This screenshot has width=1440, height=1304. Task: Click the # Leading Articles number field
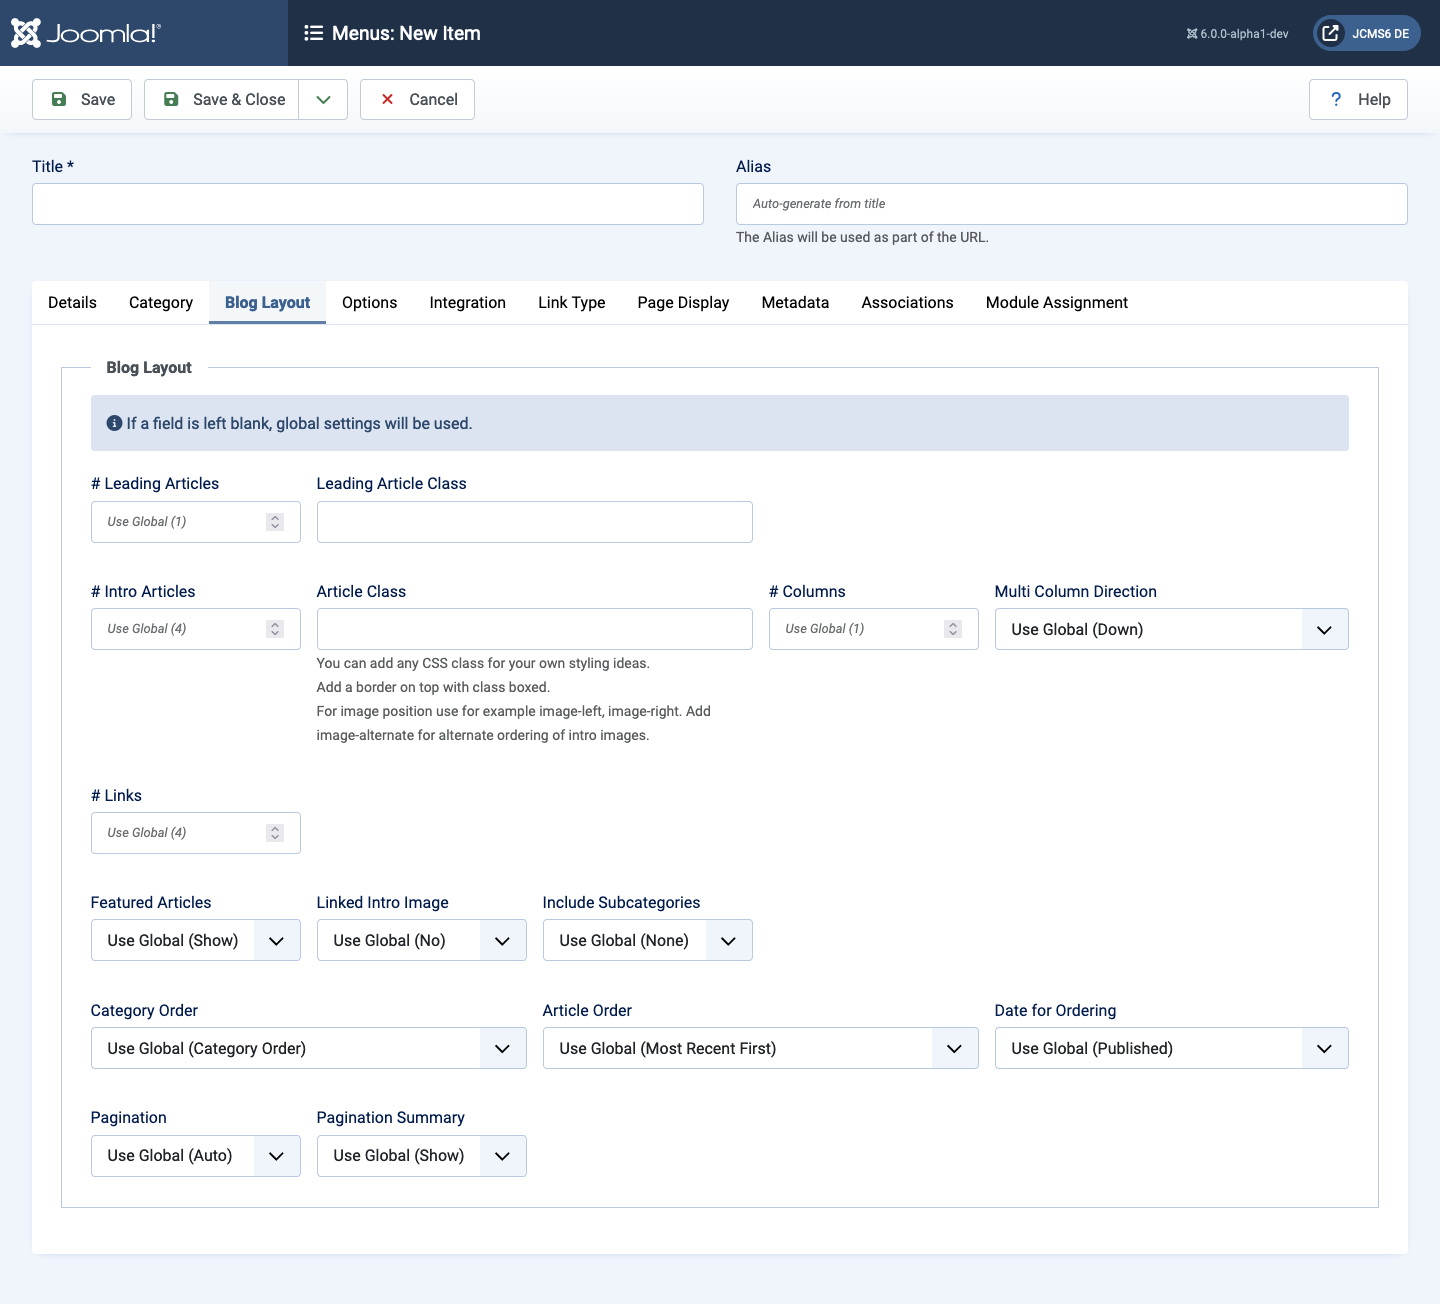[196, 522]
